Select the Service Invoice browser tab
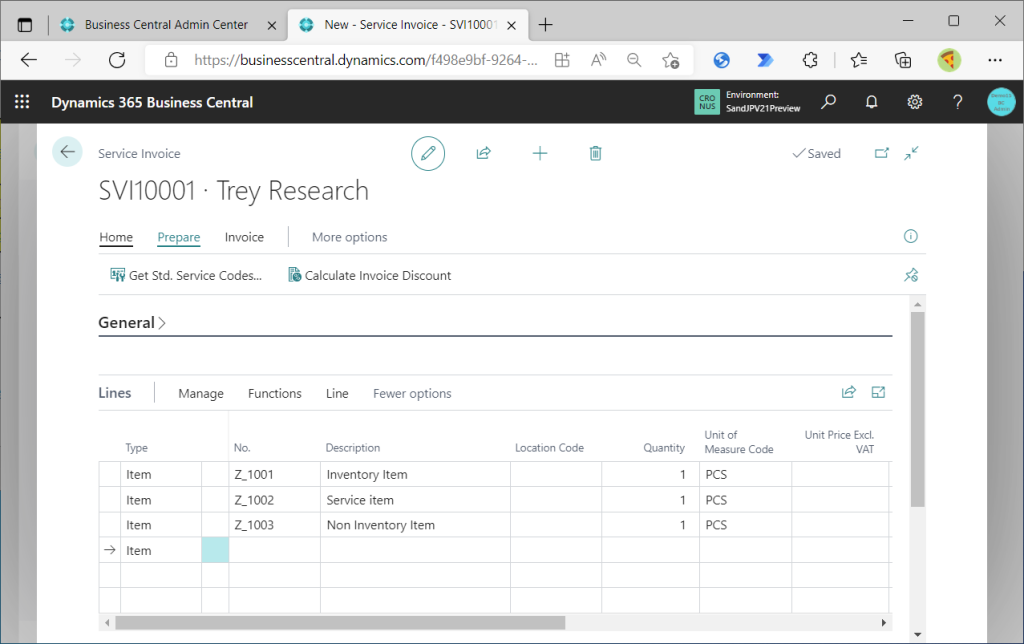This screenshot has width=1024, height=644. click(x=409, y=25)
